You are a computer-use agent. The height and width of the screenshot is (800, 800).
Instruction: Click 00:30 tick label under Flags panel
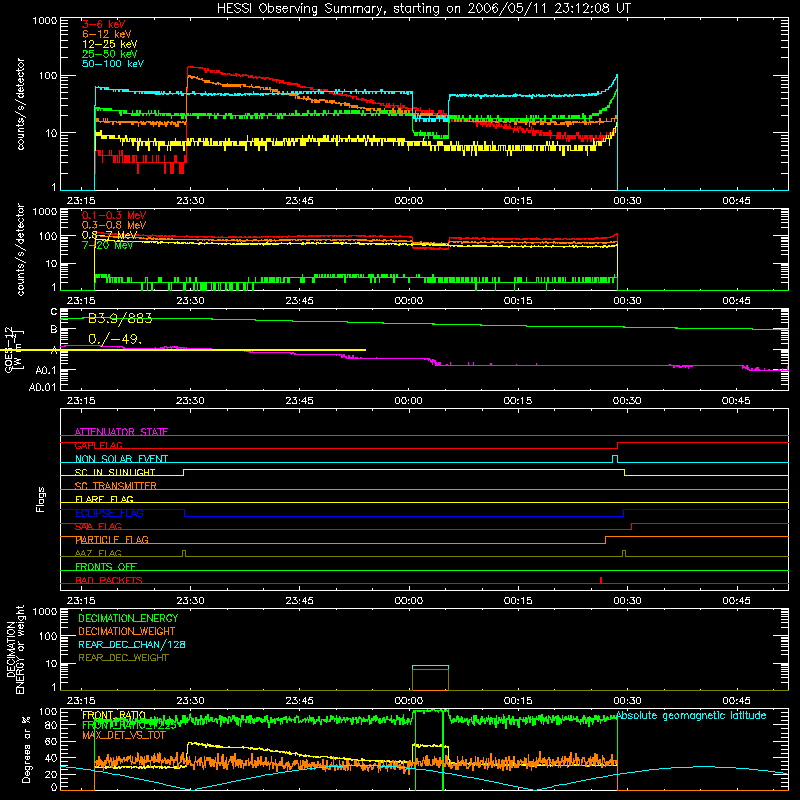[627, 601]
